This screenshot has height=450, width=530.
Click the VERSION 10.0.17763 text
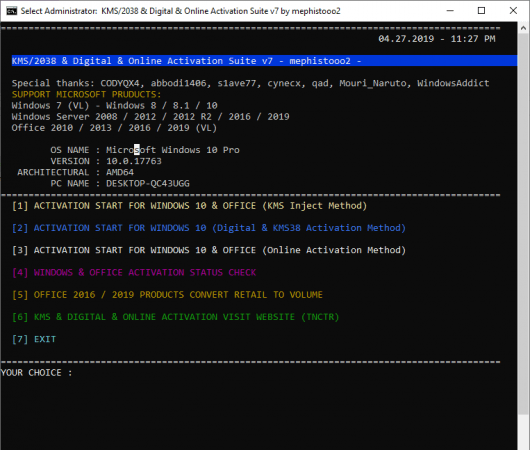pos(106,161)
